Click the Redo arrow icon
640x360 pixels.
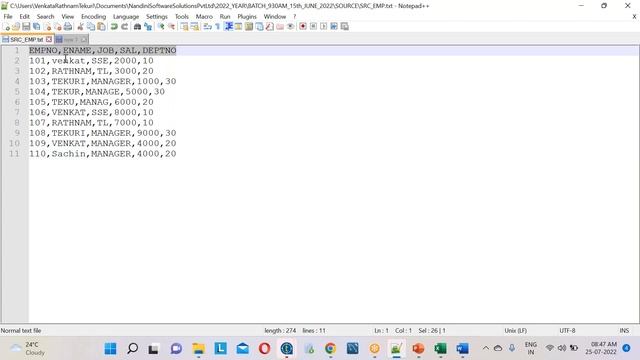tap(124, 27)
